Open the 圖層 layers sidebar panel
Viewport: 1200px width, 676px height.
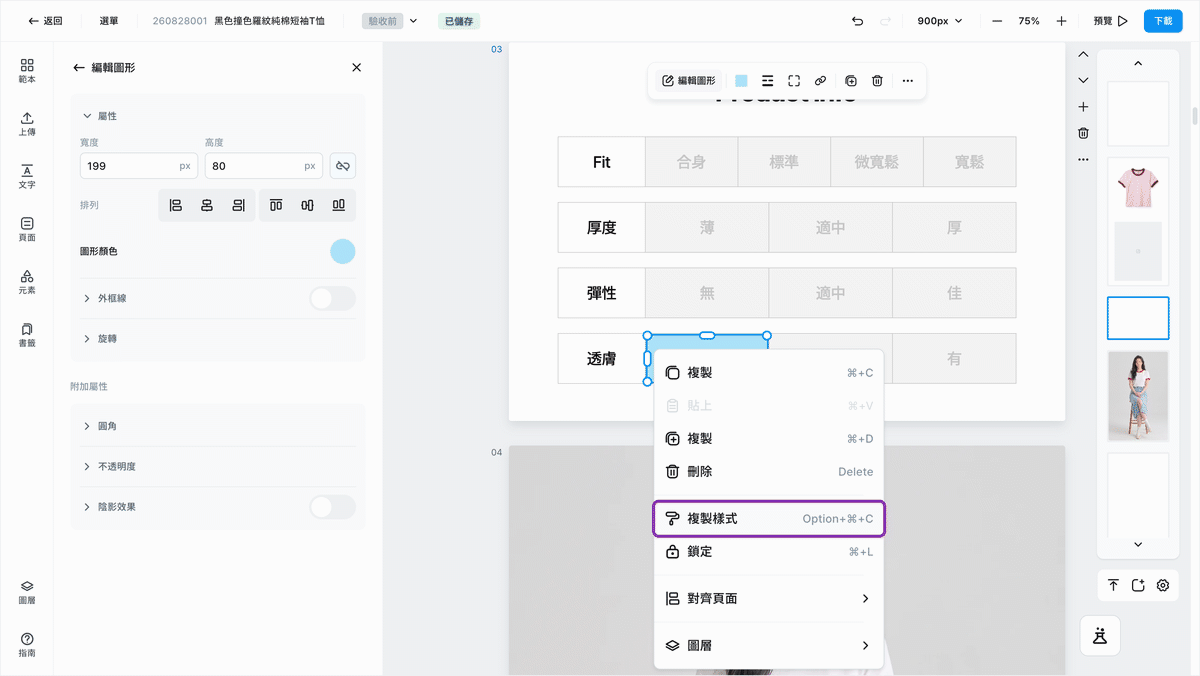[27, 592]
